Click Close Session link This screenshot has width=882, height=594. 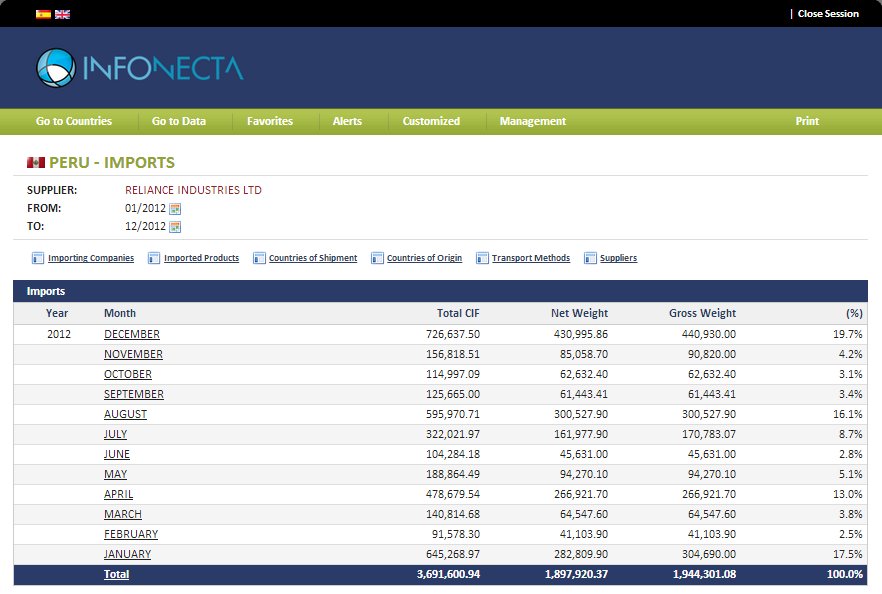(x=828, y=14)
